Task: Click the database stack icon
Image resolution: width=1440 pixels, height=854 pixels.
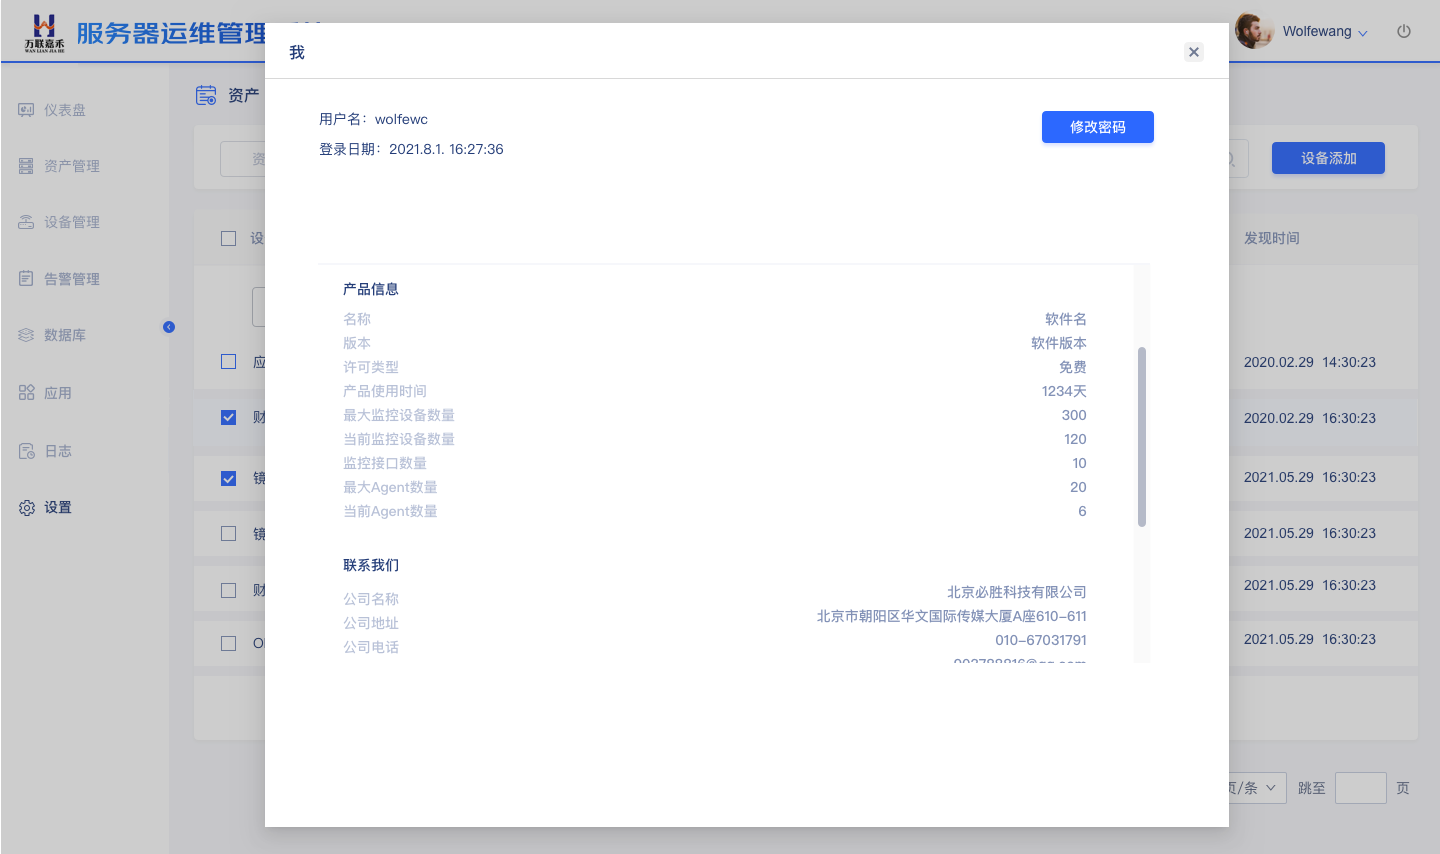Action: tap(26, 335)
